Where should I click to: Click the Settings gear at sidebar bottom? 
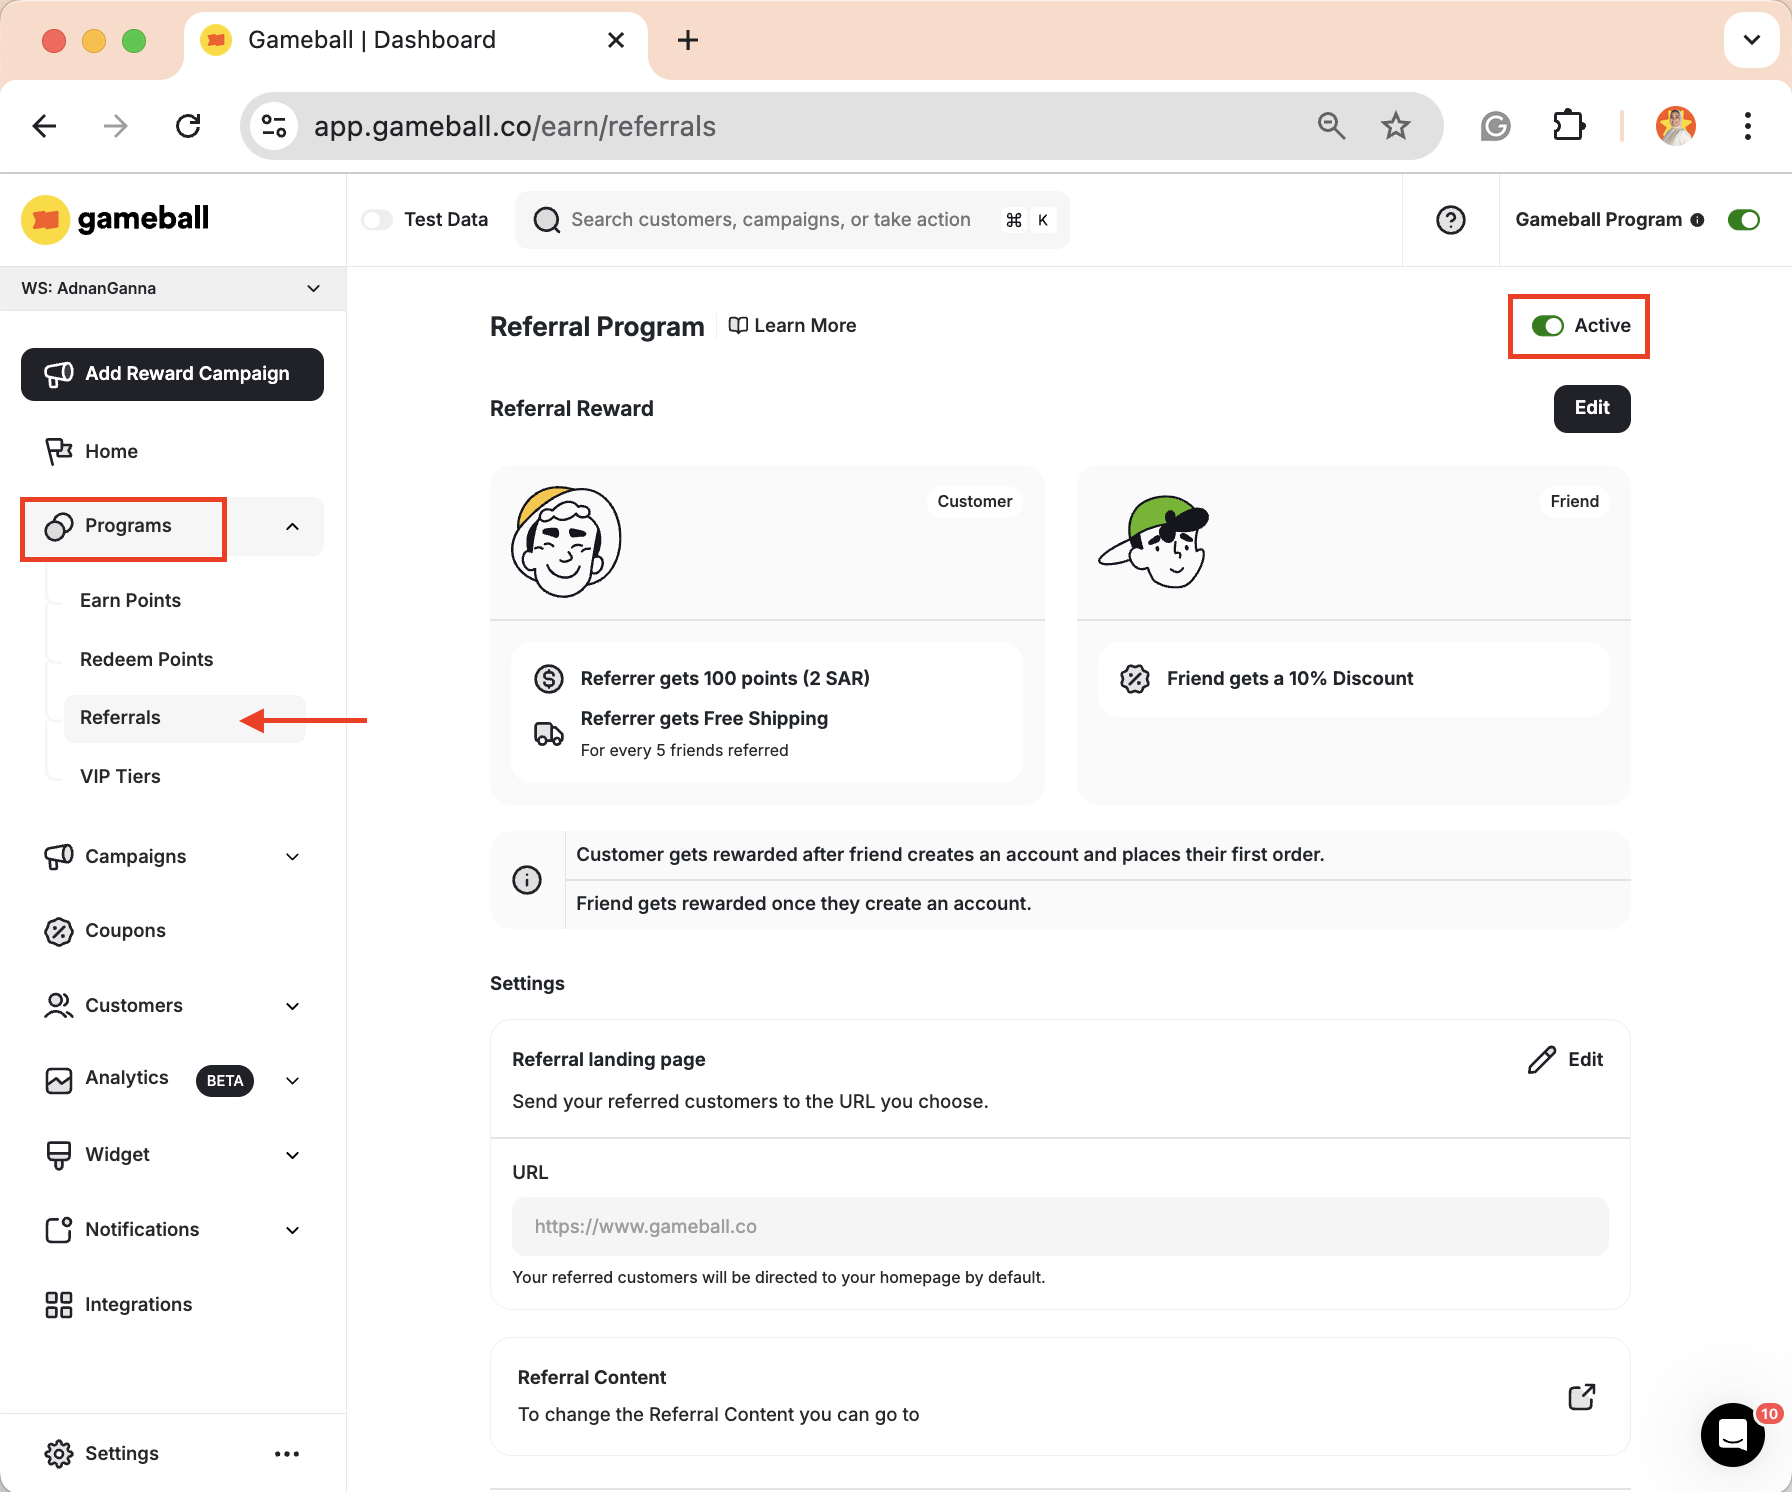(x=59, y=1453)
